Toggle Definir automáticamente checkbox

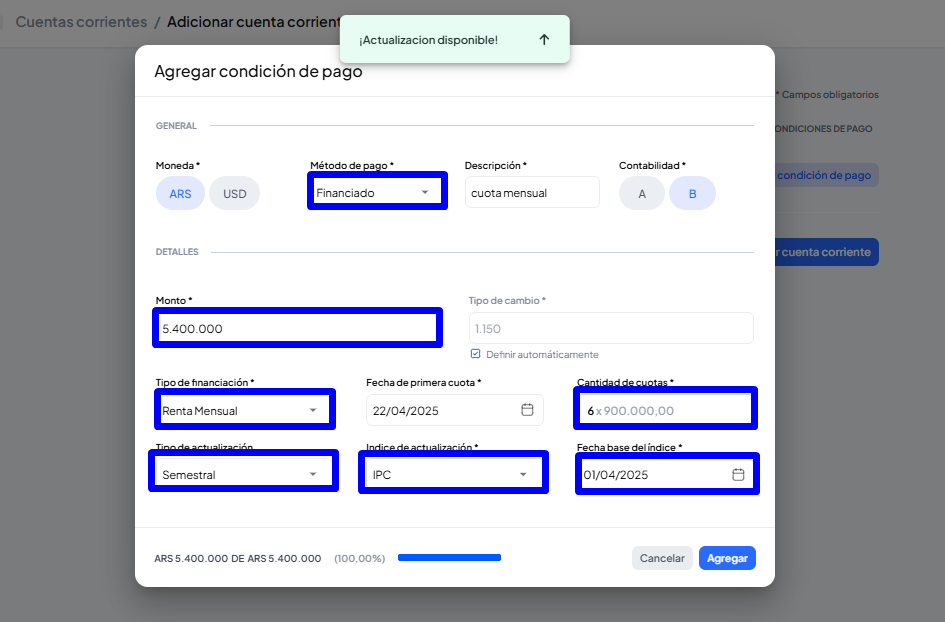(475, 354)
